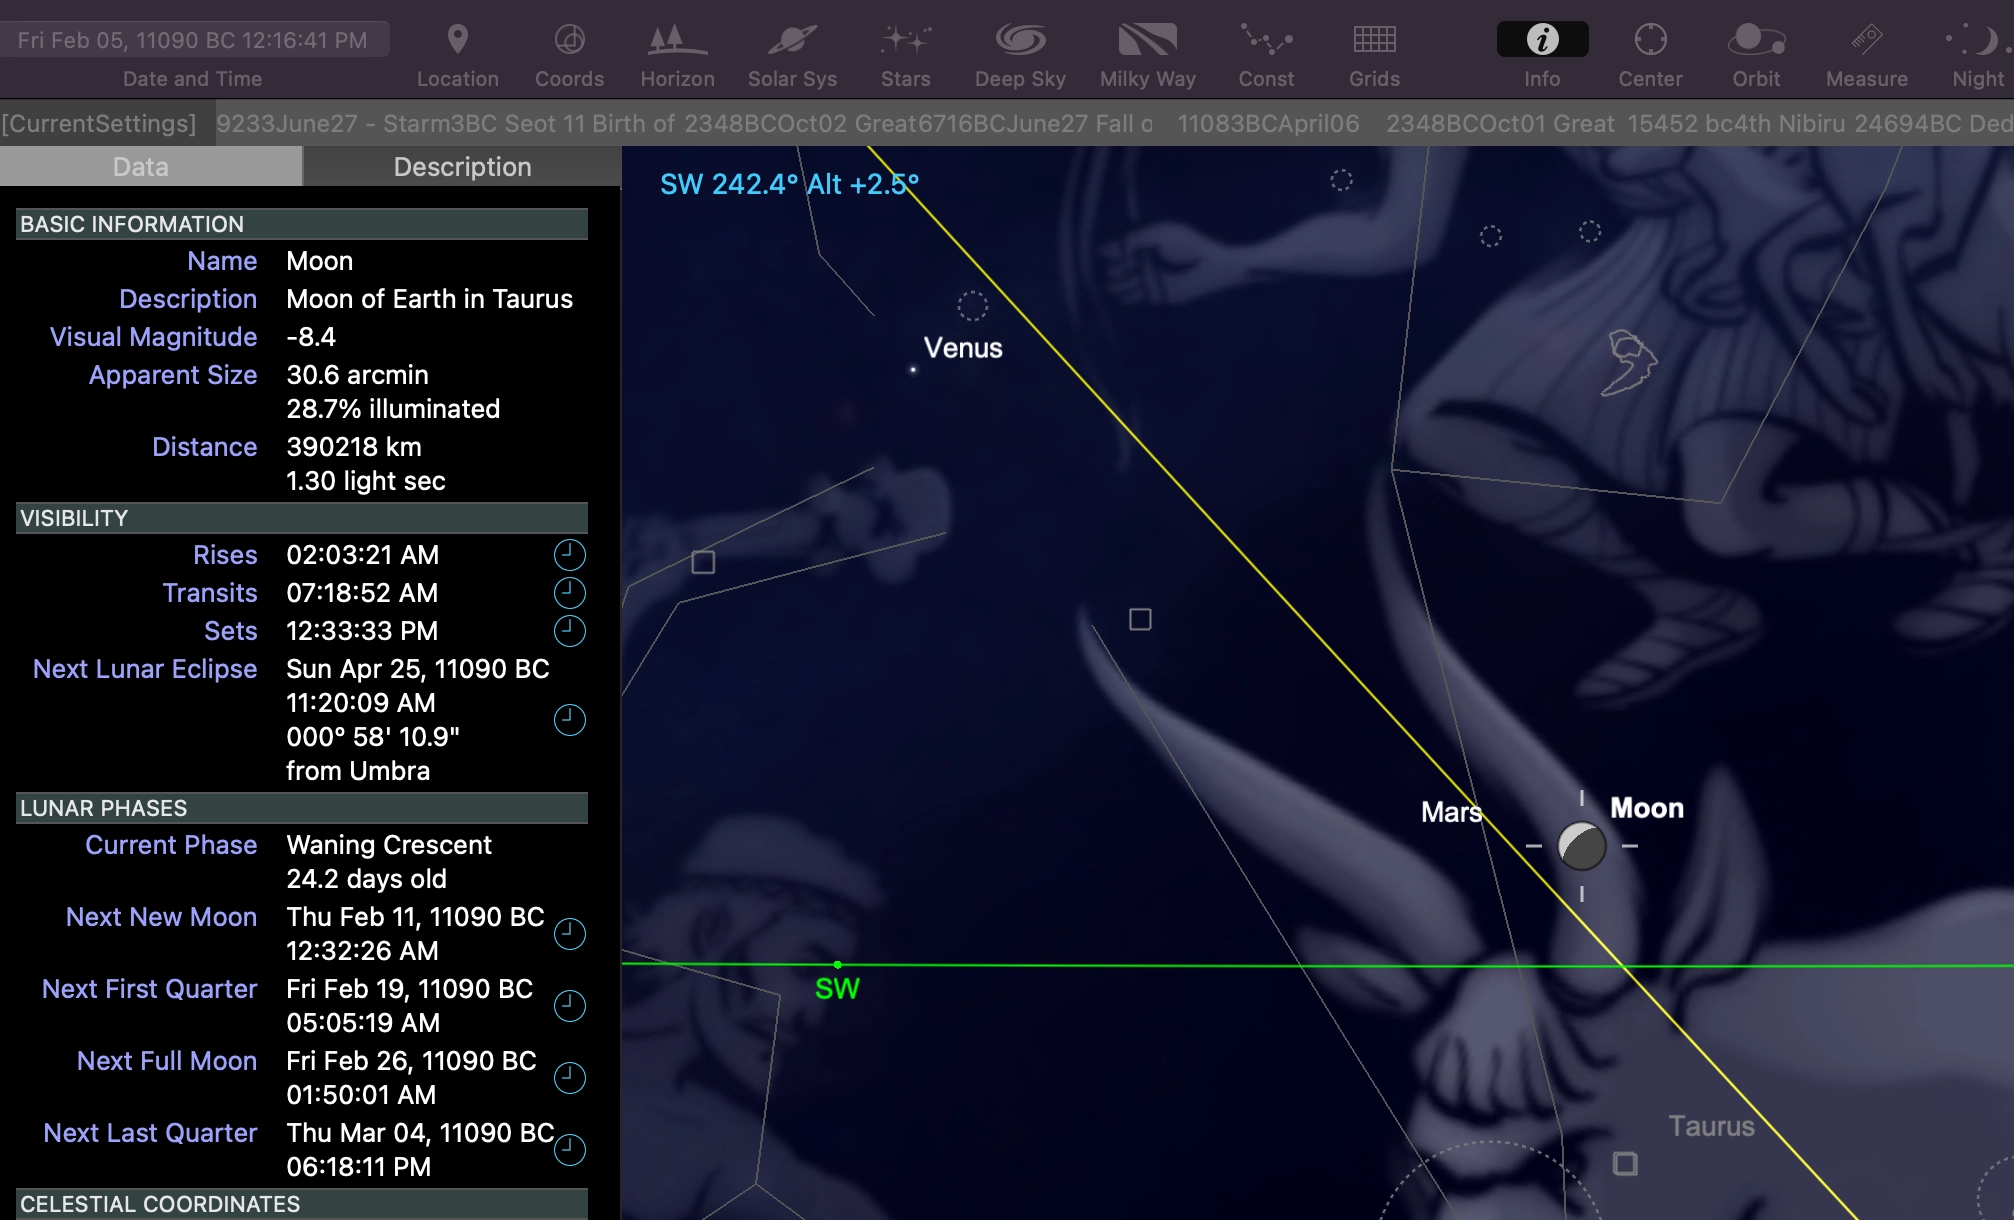Toggle Night vision mode icon
This screenshot has width=2014, height=1220.
tap(1977, 40)
